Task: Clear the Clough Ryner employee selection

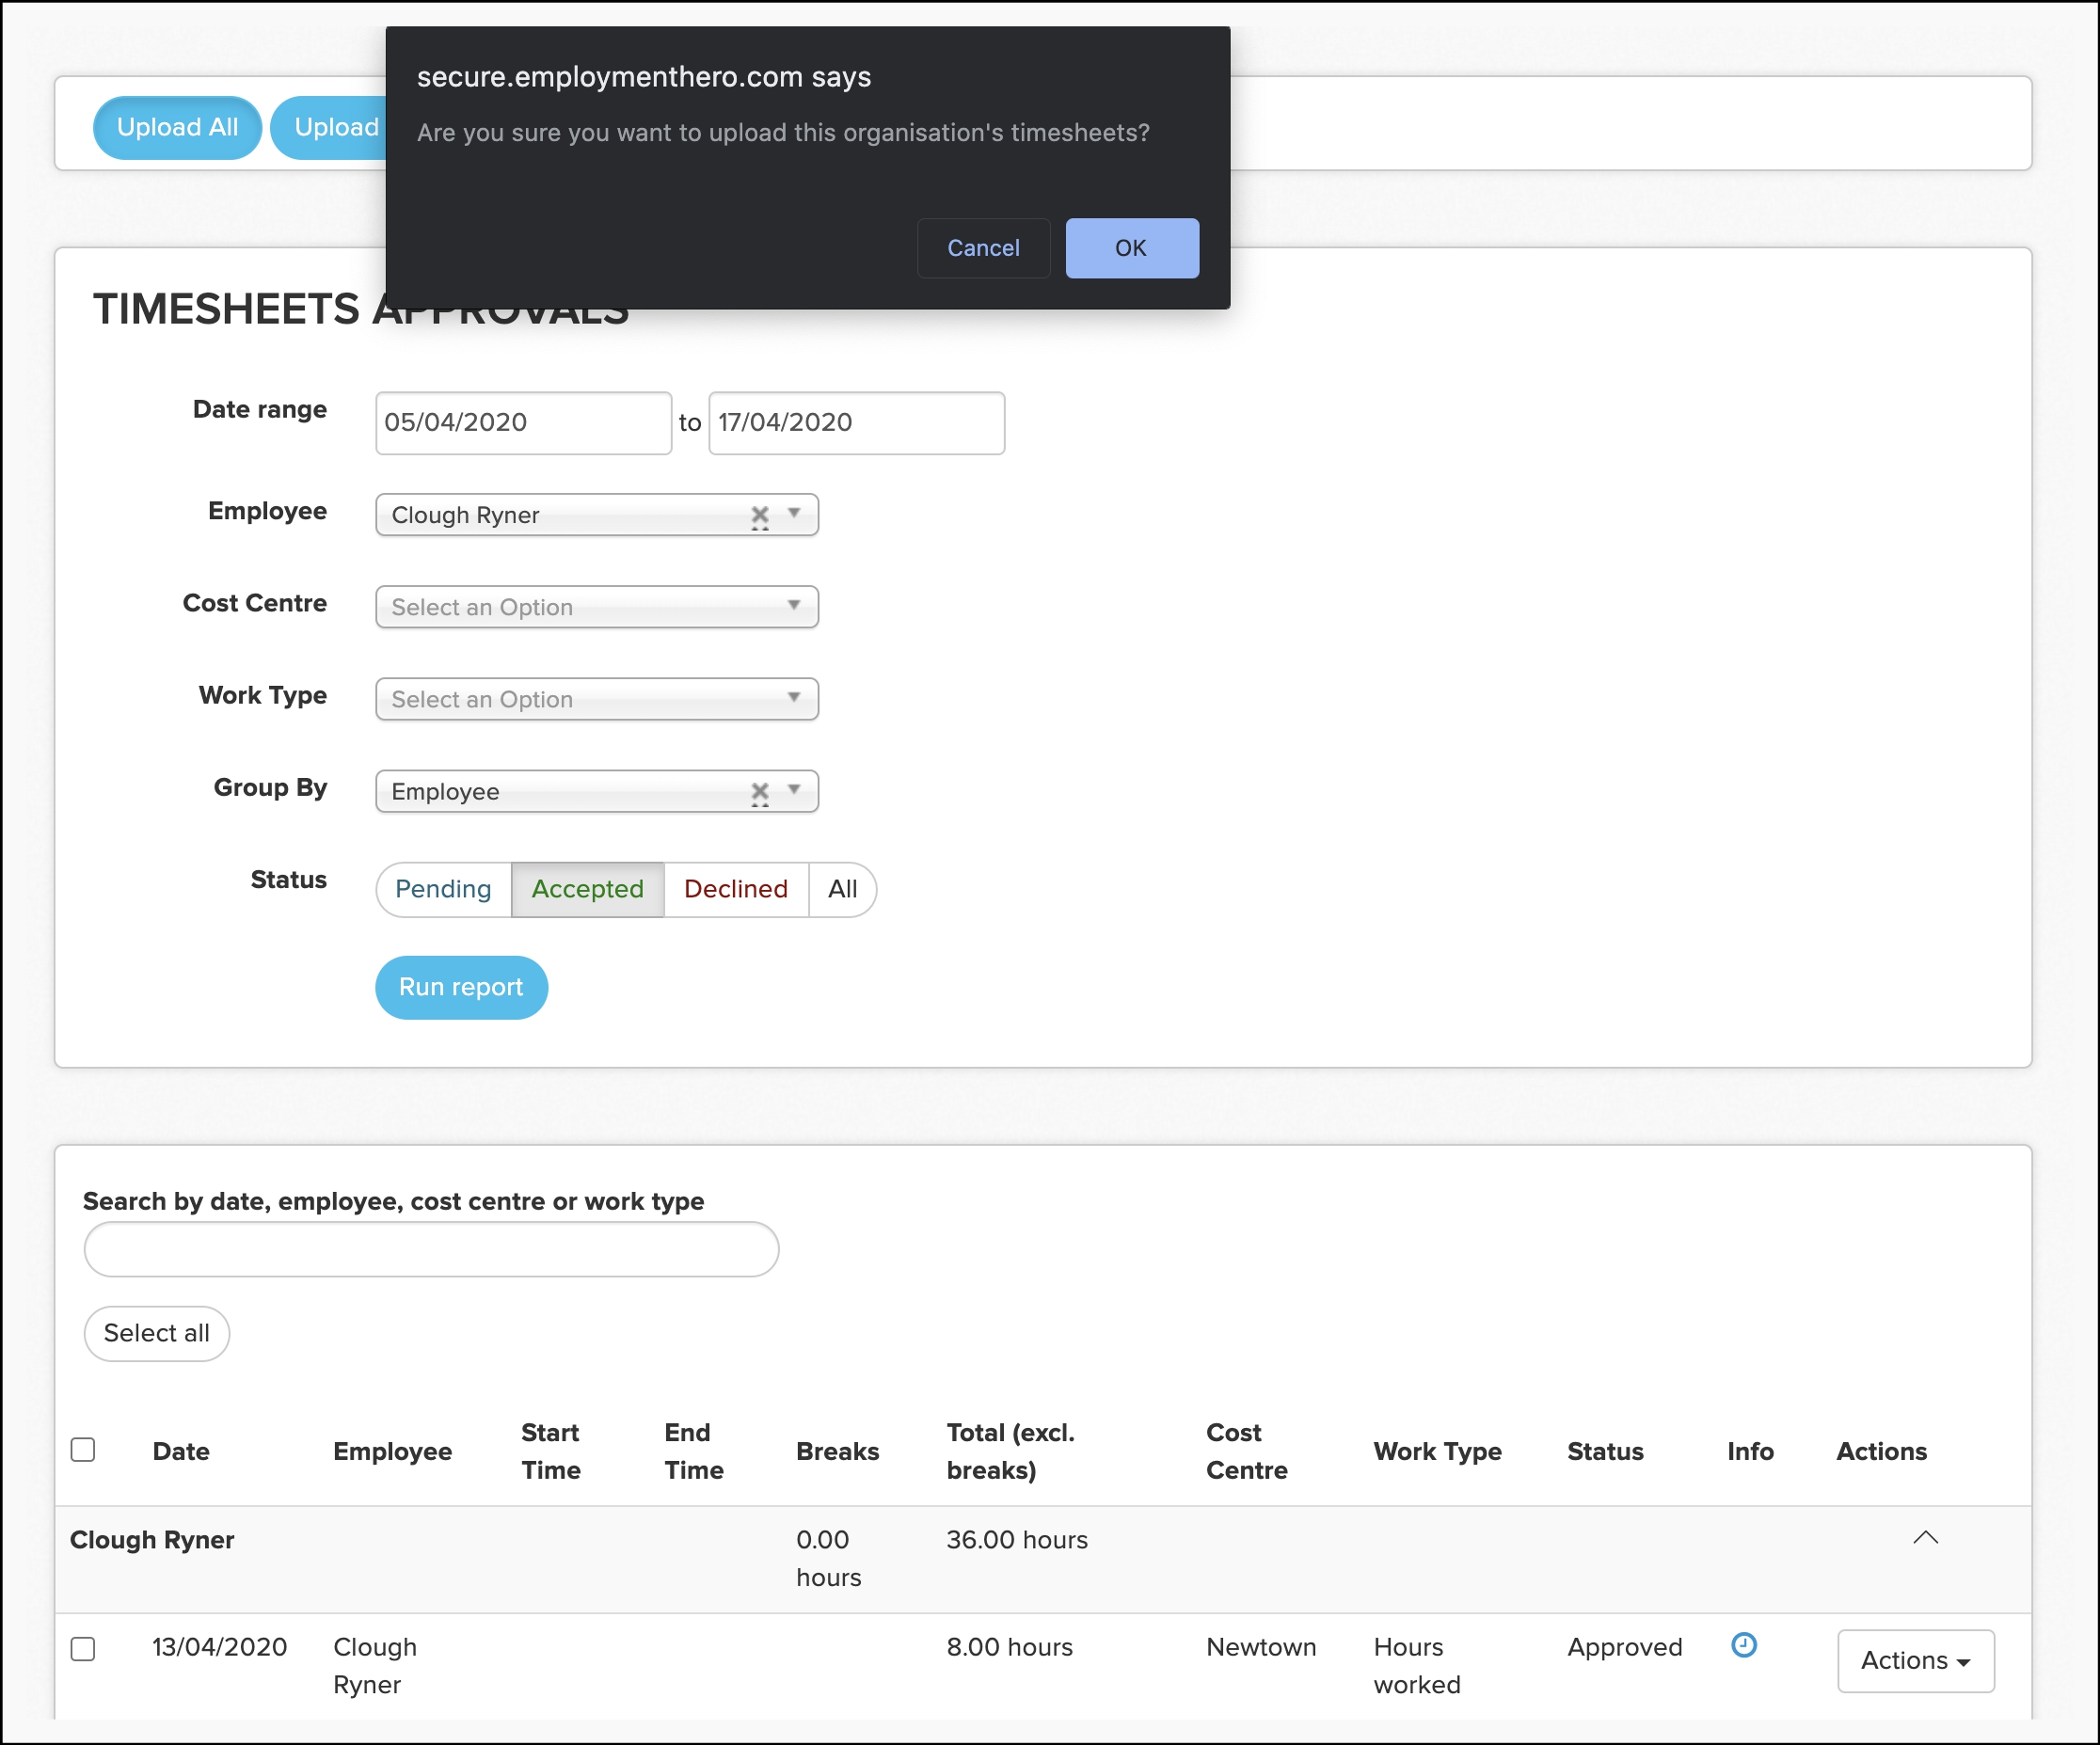Action: point(759,515)
